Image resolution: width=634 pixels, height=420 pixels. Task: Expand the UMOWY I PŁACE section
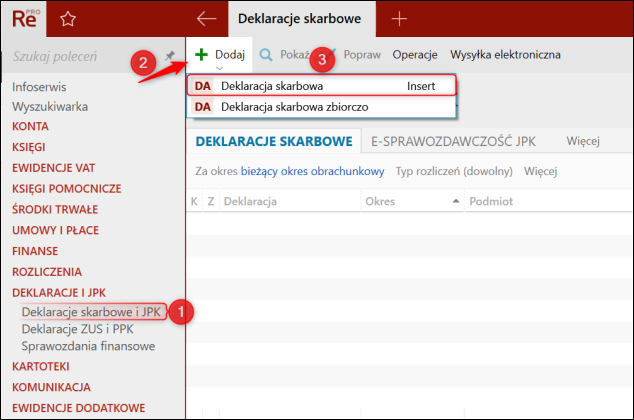coord(55,230)
